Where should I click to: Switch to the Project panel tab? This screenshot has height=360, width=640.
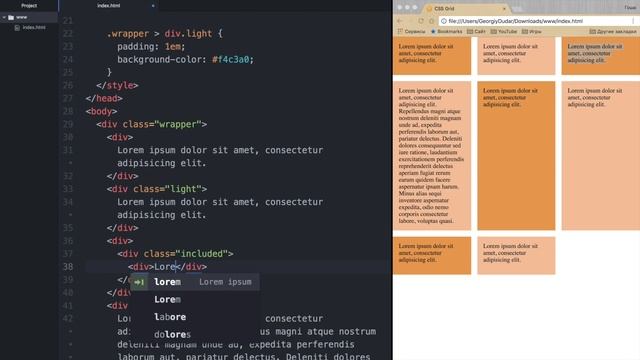click(x=29, y=6)
